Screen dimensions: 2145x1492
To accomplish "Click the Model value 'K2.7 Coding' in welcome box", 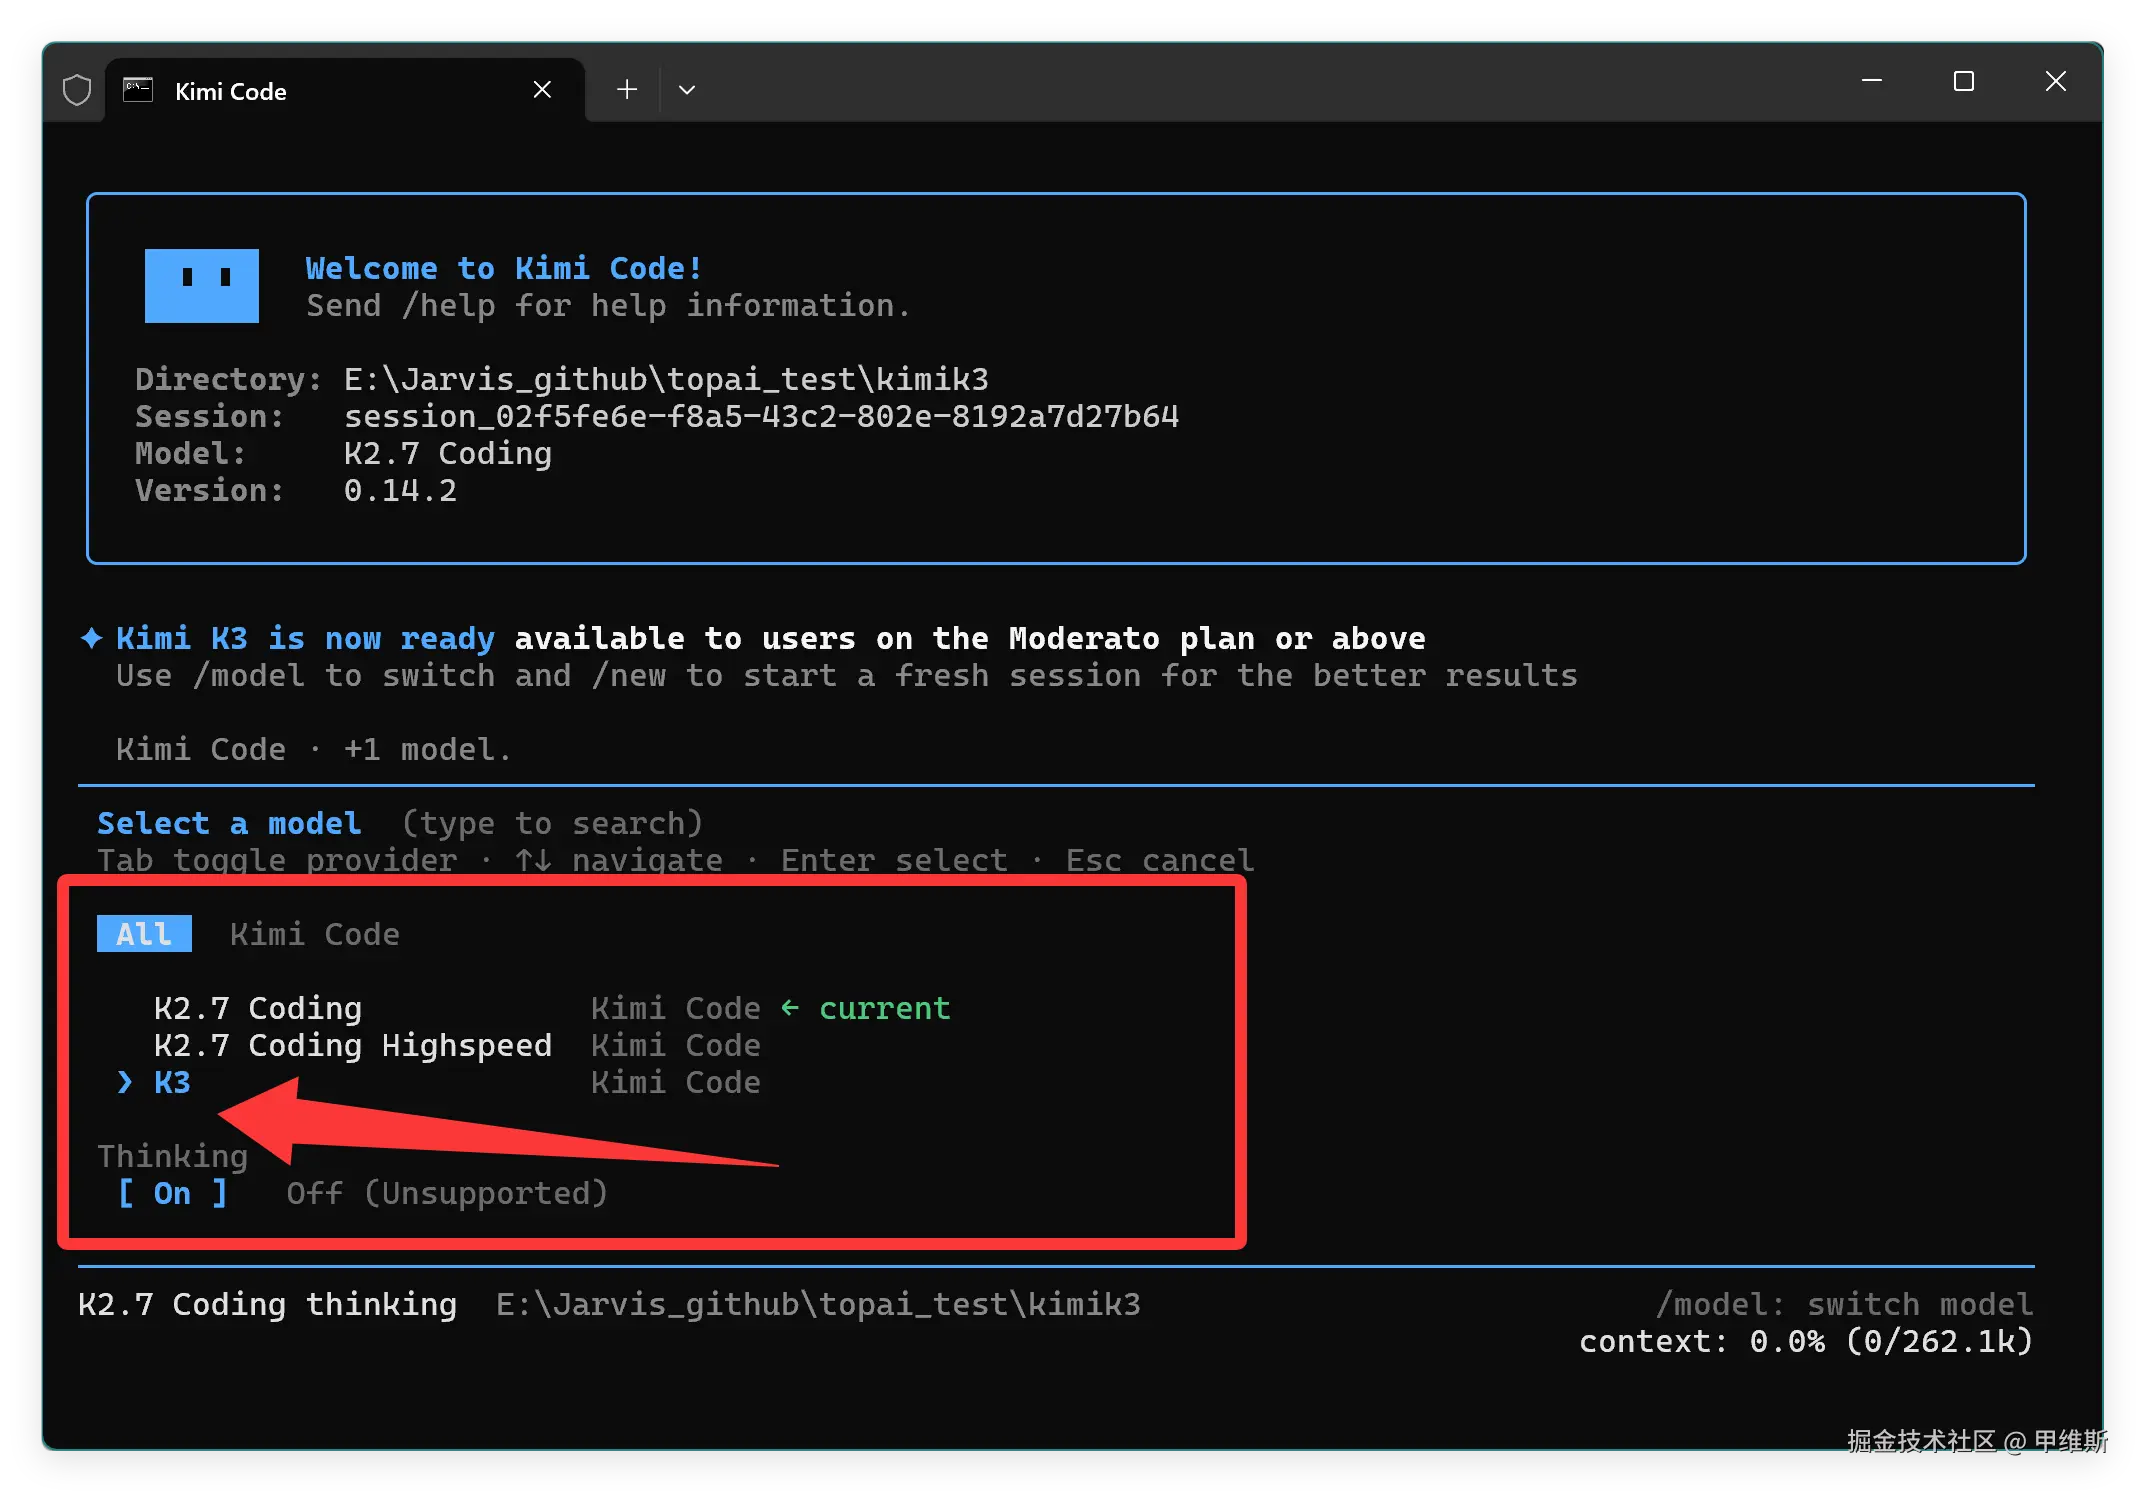I will pyautogui.click(x=448, y=453).
